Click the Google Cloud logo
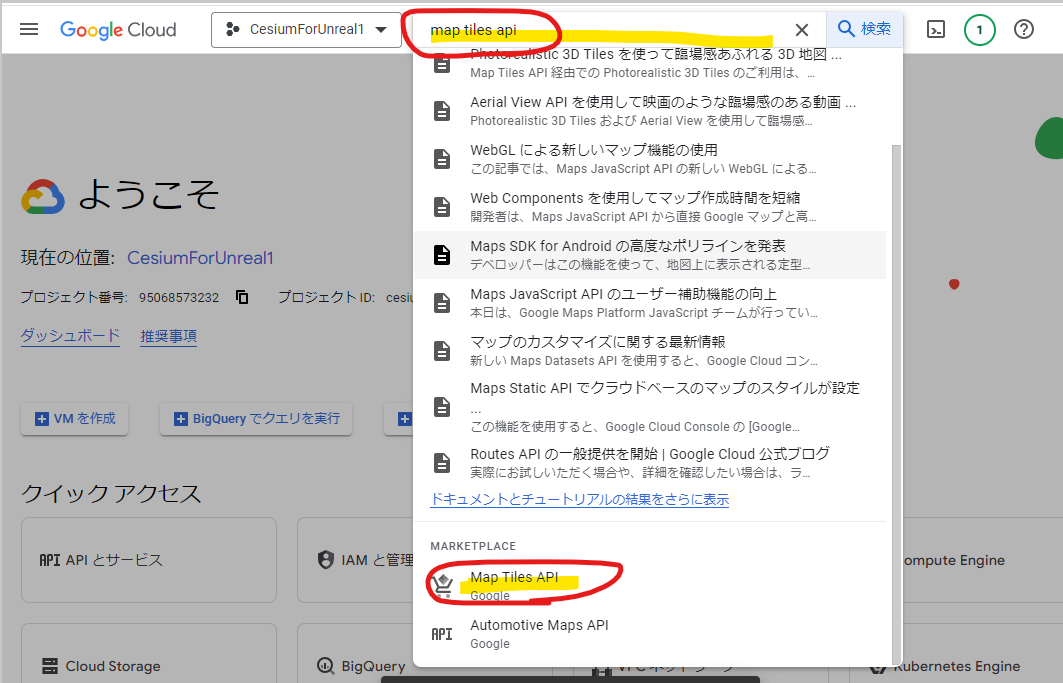The width and height of the screenshot is (1063, 683). (x=118, y=30)
